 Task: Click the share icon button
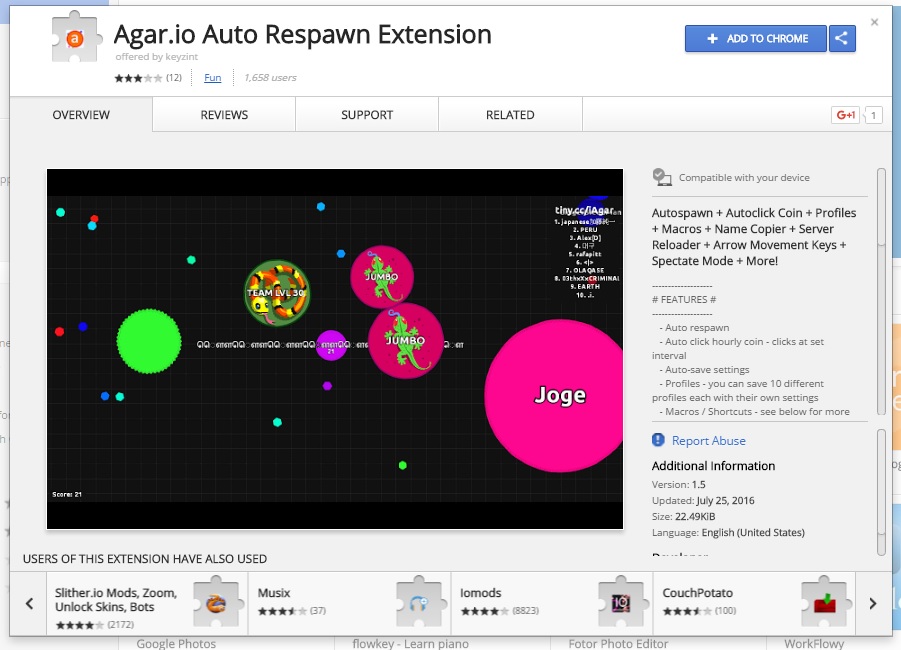842,39
